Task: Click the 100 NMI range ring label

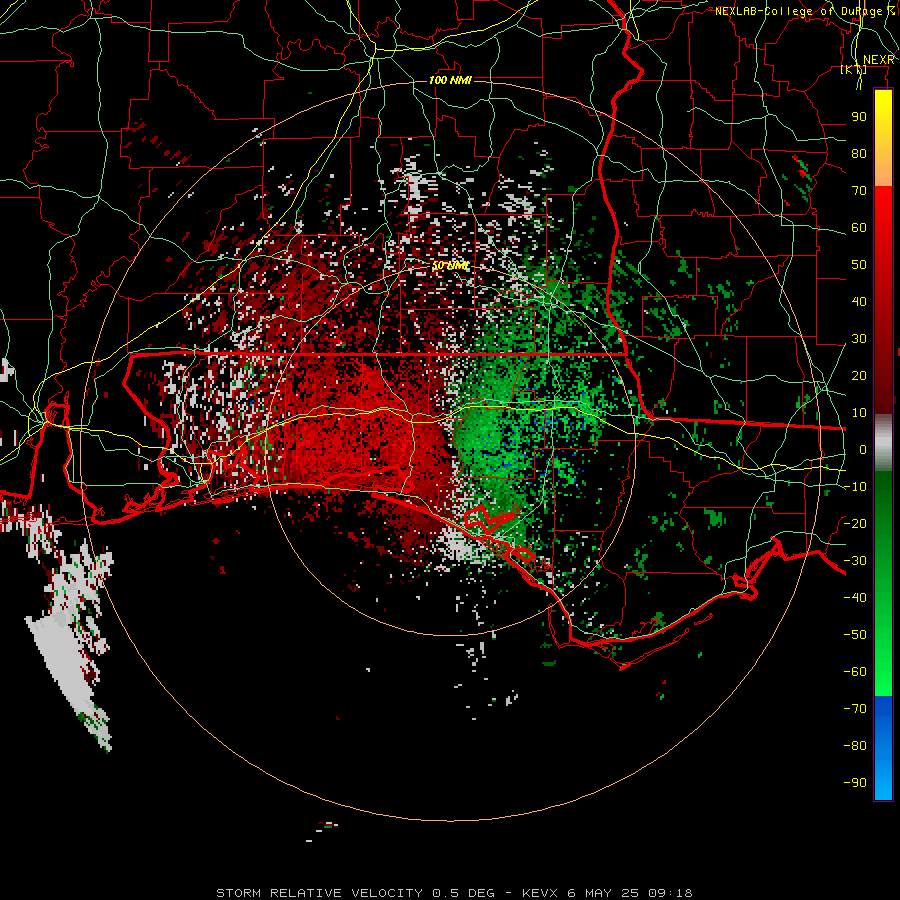Action: point(450,80)
